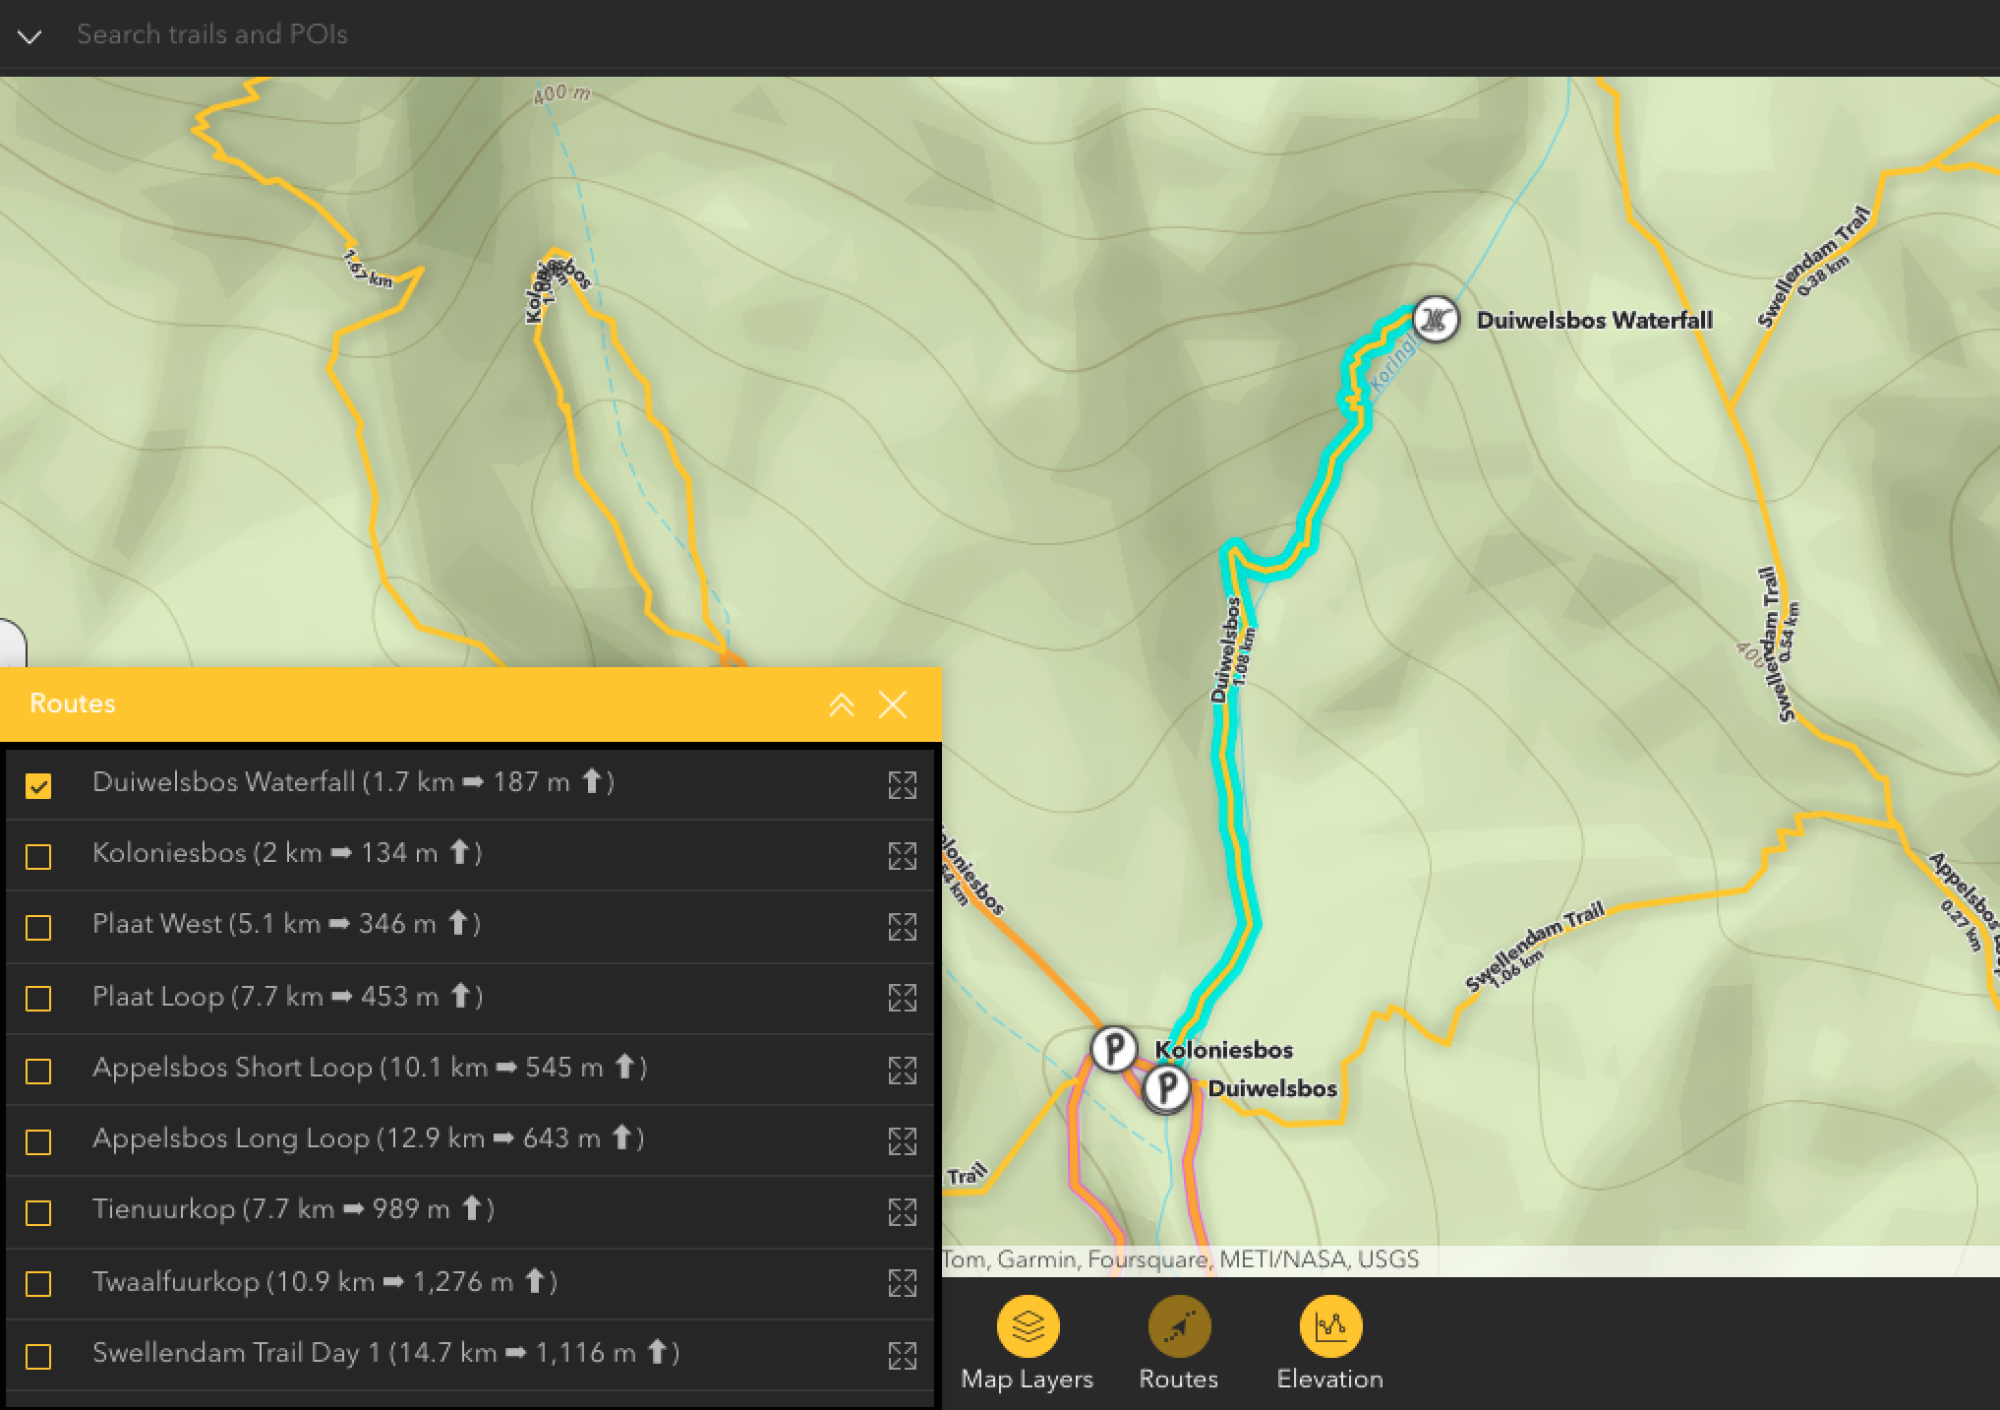The height and width of the screenshot is (1410, 2000).
Task: Zoom to the Plaat Loop route extent
Action: [x=902, y=998]
